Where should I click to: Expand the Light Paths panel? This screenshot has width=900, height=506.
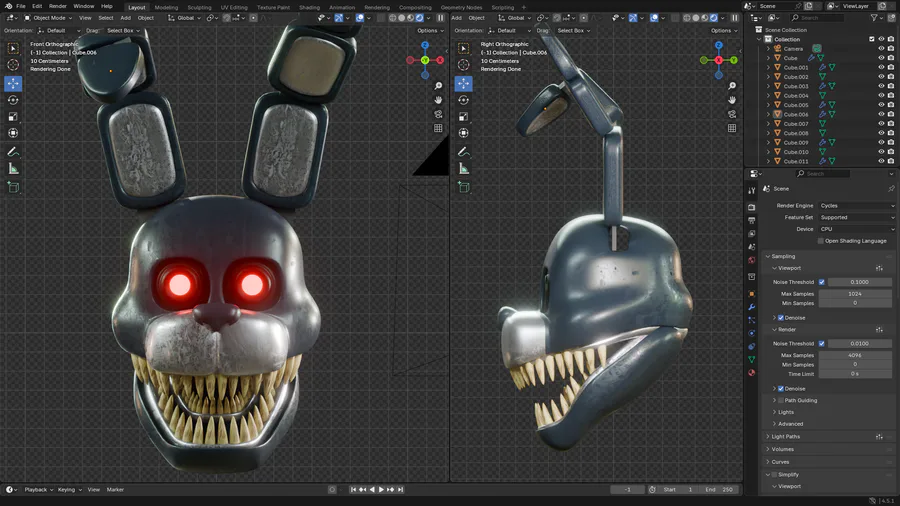pos(785,437)
